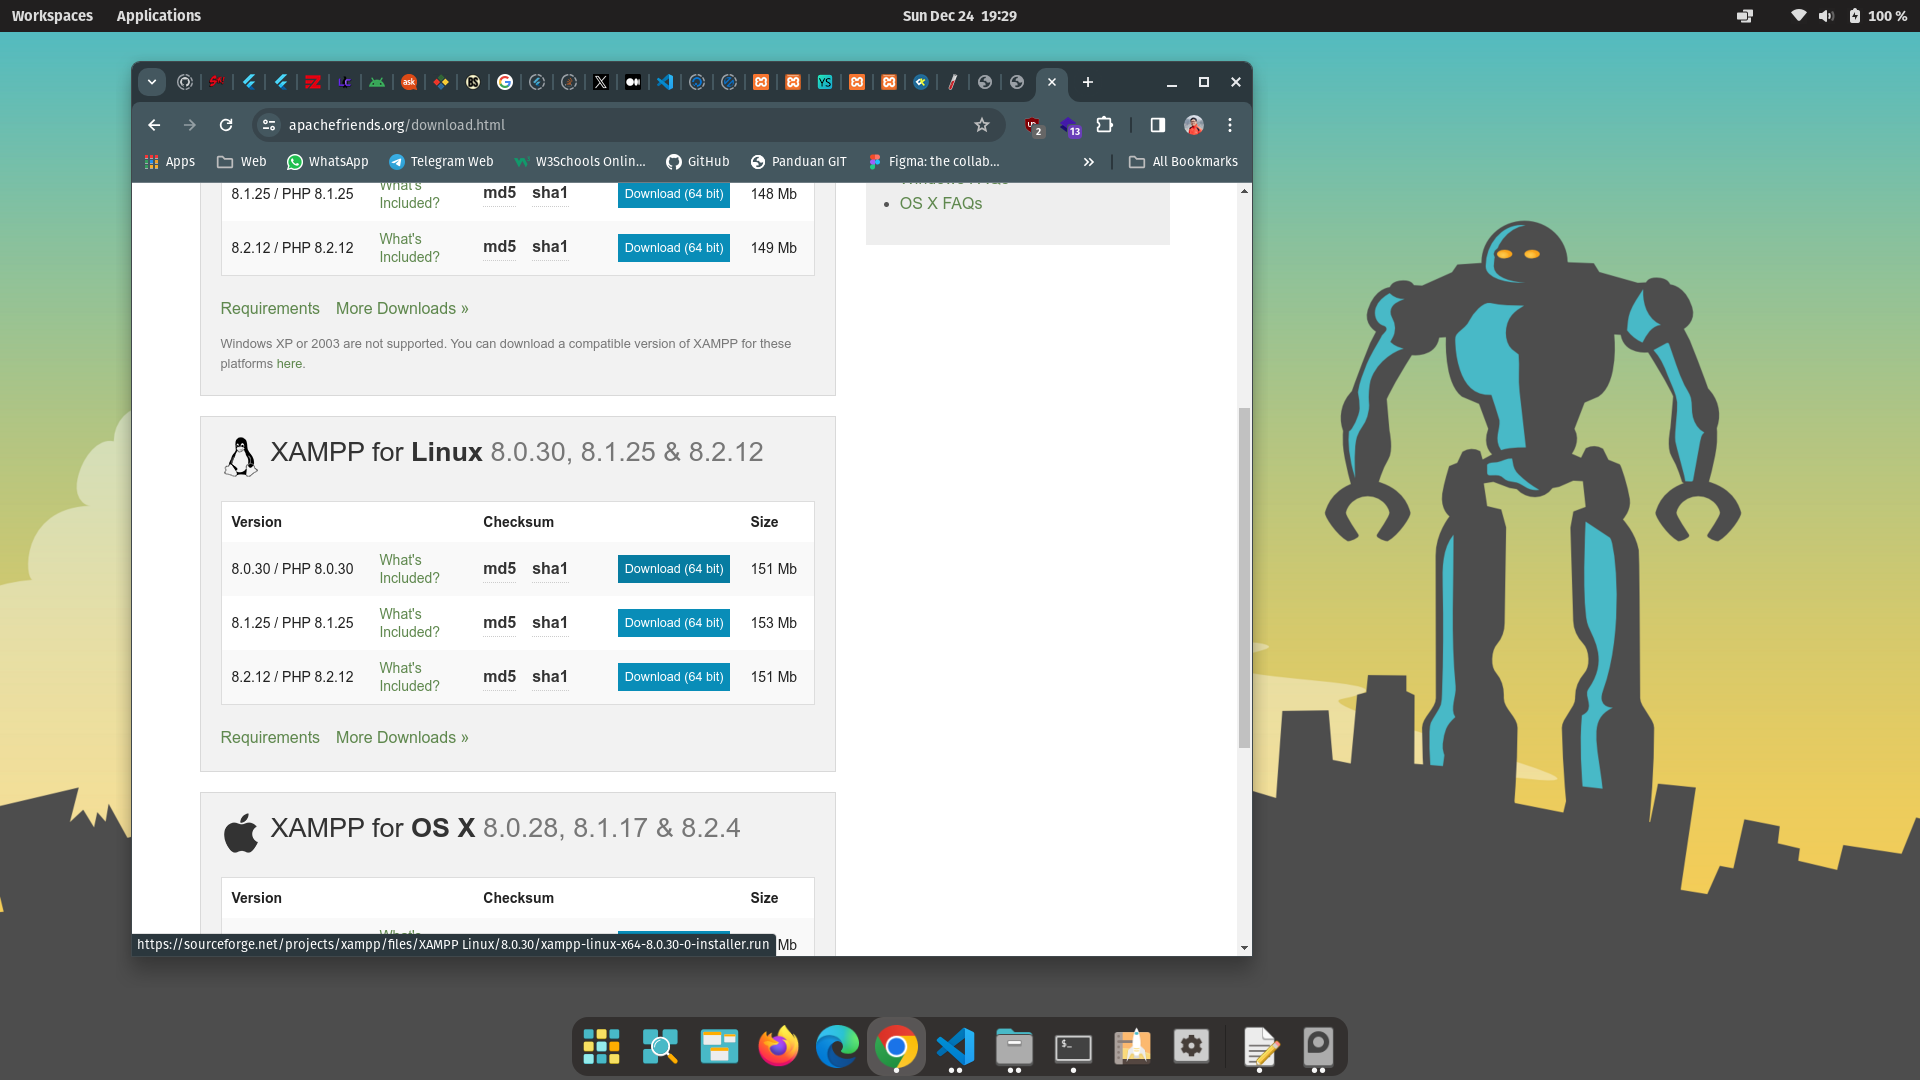This screenshot has height=1080, width=1920.
Task: Open purple extension with badge 13
Action: (1070, 126)
